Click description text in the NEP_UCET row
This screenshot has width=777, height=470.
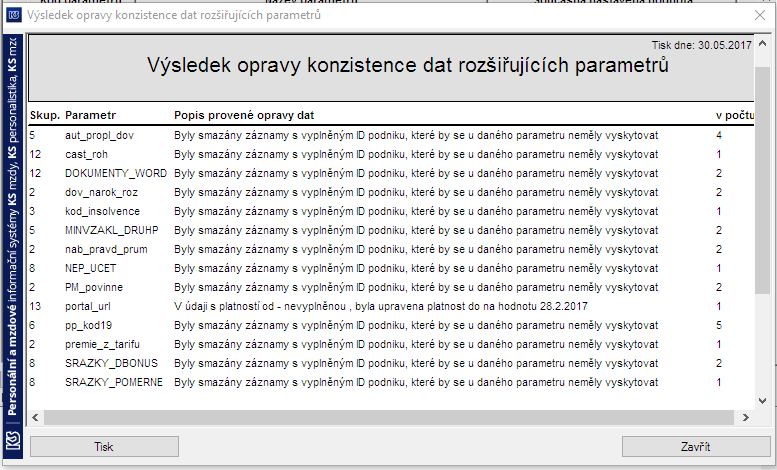(x=416, y=268)
